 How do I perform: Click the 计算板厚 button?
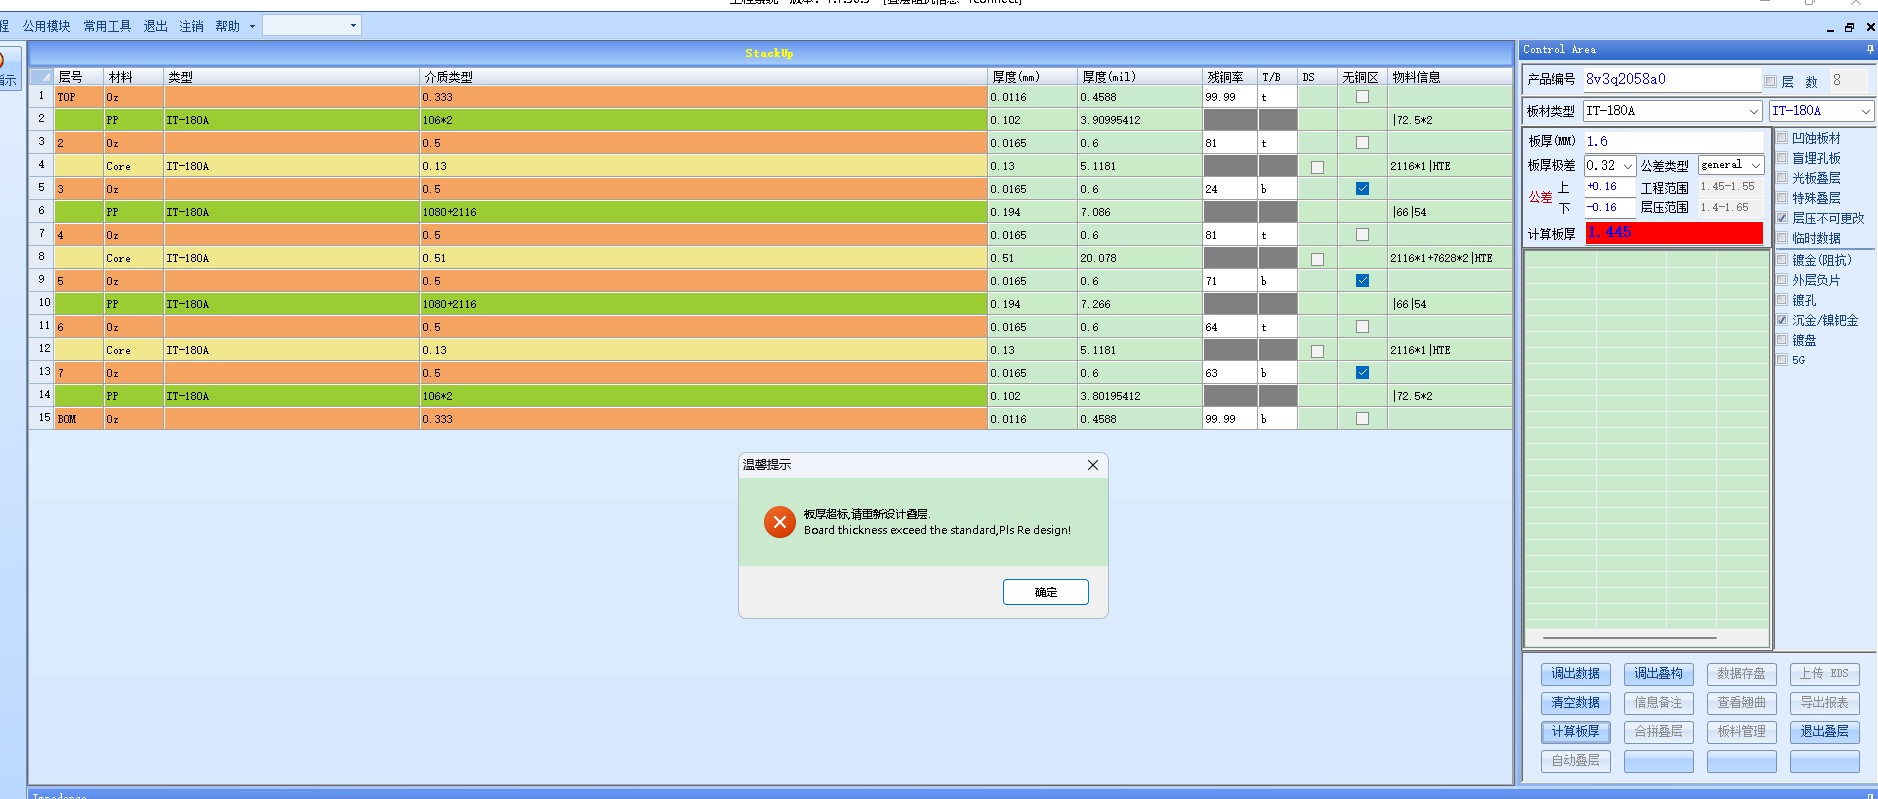click(1575, 732)
